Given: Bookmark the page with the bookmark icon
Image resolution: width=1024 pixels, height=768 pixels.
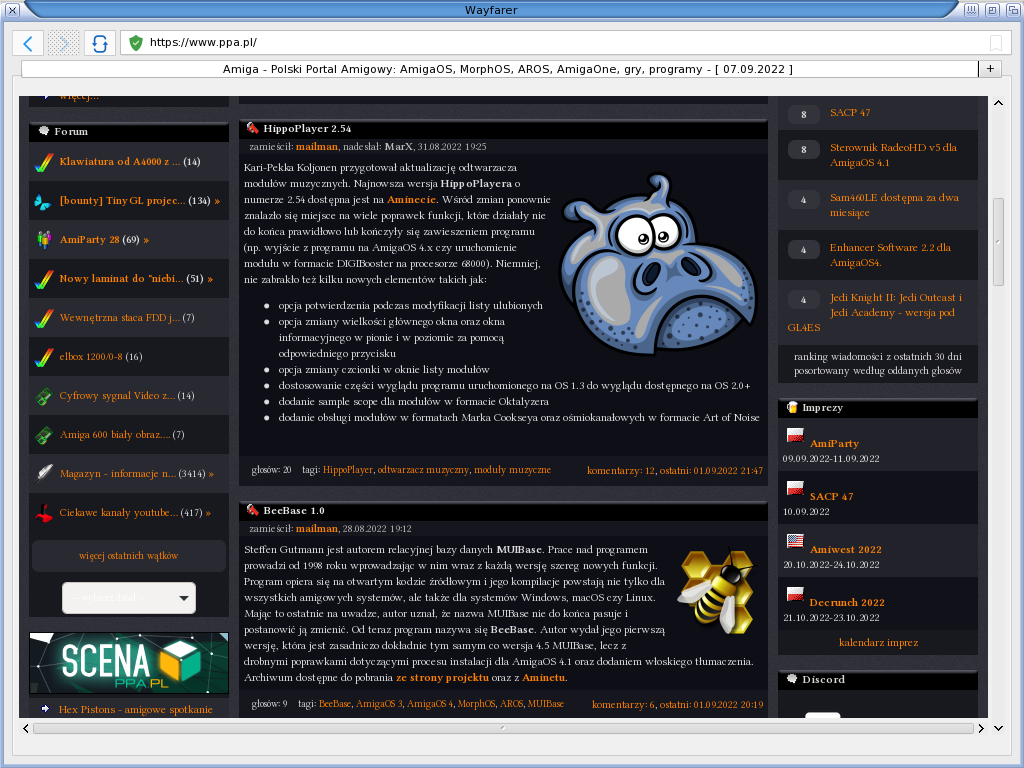Looking at the screenshot, I should click(x=996, y=43).
